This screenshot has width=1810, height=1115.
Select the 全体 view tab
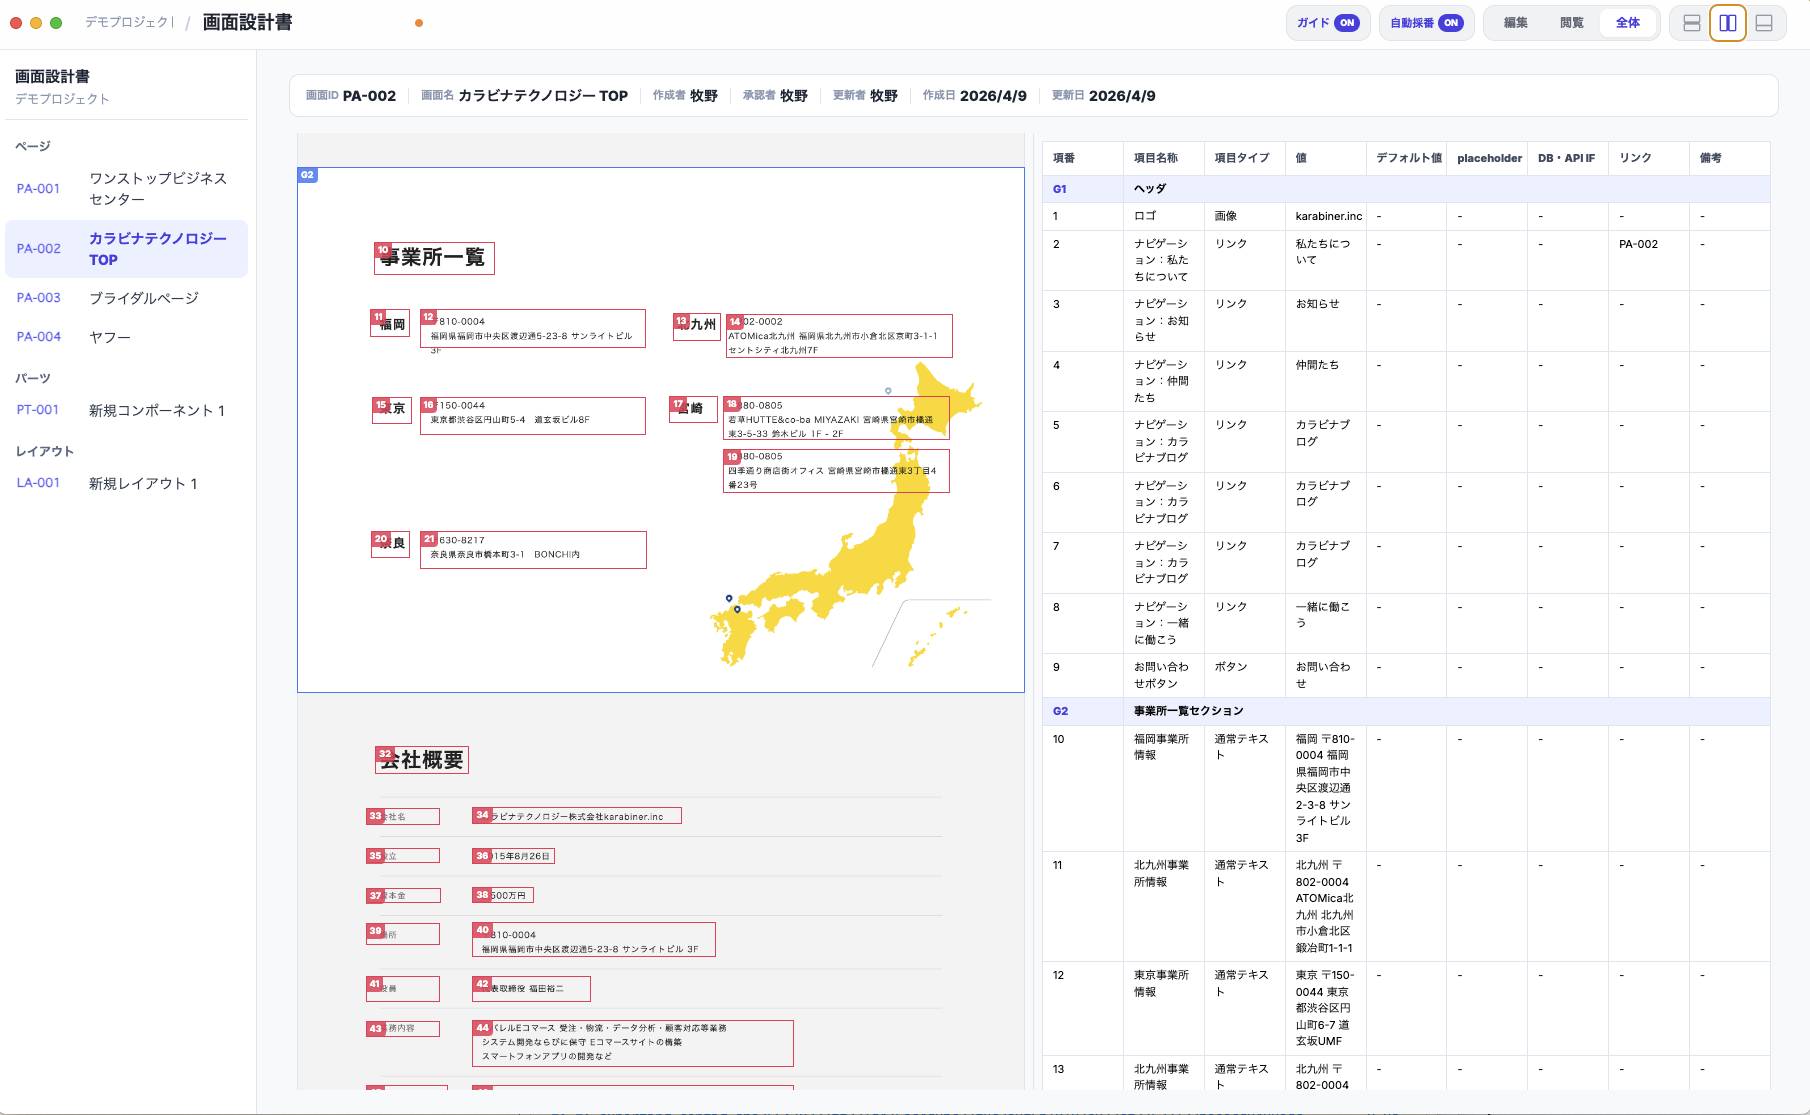click(x=1628, y=23)
